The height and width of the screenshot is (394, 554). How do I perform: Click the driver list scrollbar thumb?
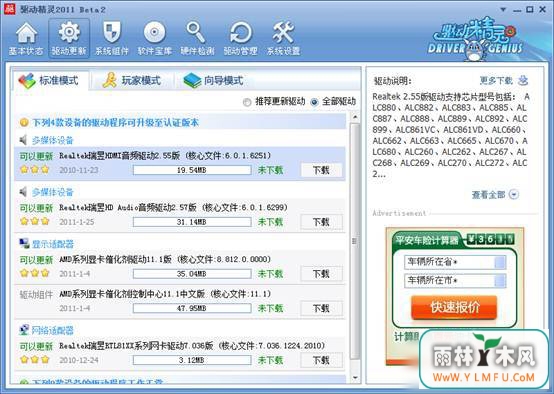pyautogui.click(x=355, y=241)
